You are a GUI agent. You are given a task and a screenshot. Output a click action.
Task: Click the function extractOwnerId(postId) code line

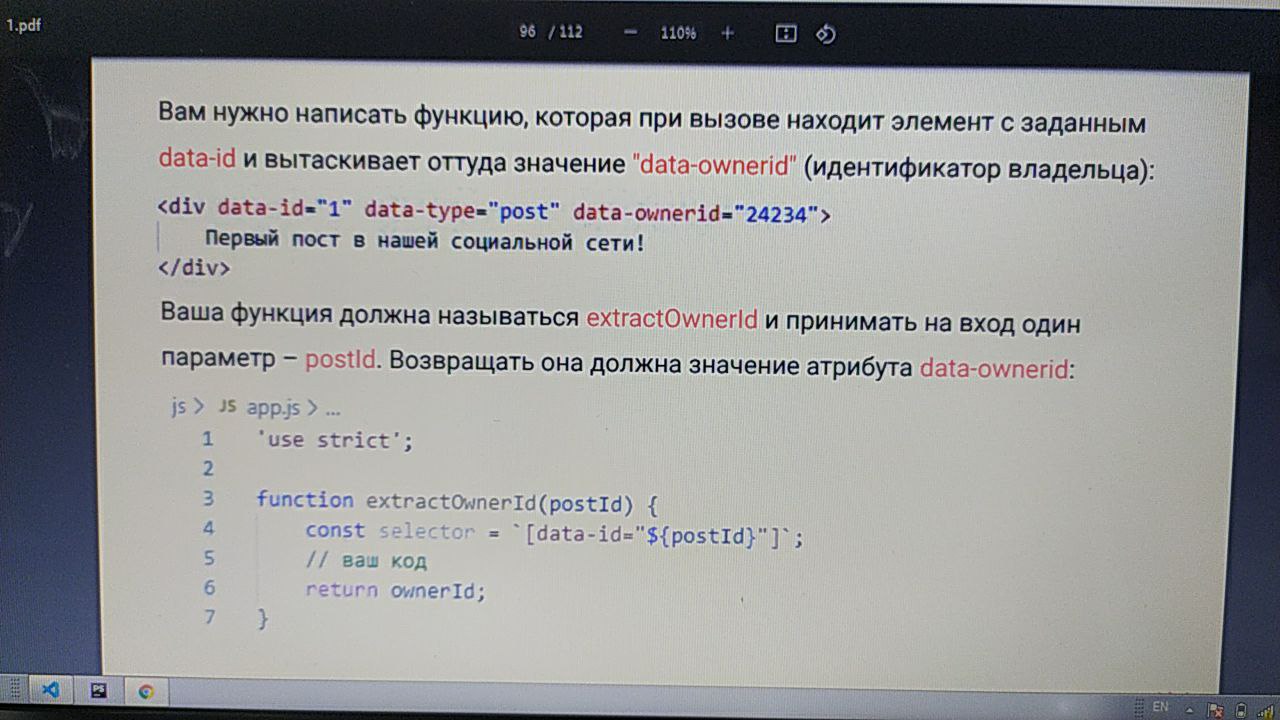click(456, 501)
